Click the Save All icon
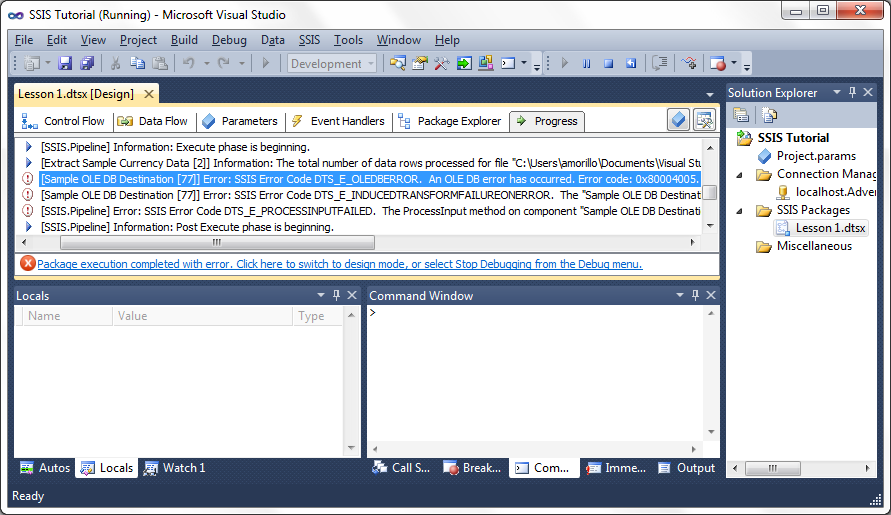This screenshot has height=515, width=891. tap(86, 63)
